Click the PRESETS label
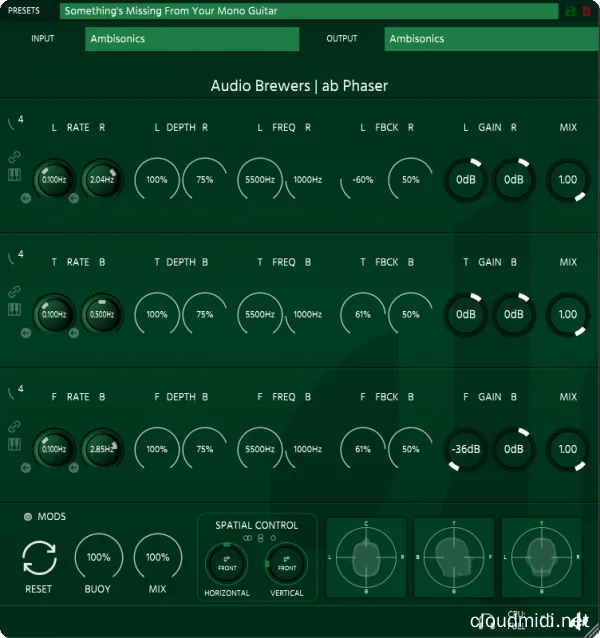The image size is (600, 638). coord(24,11)
